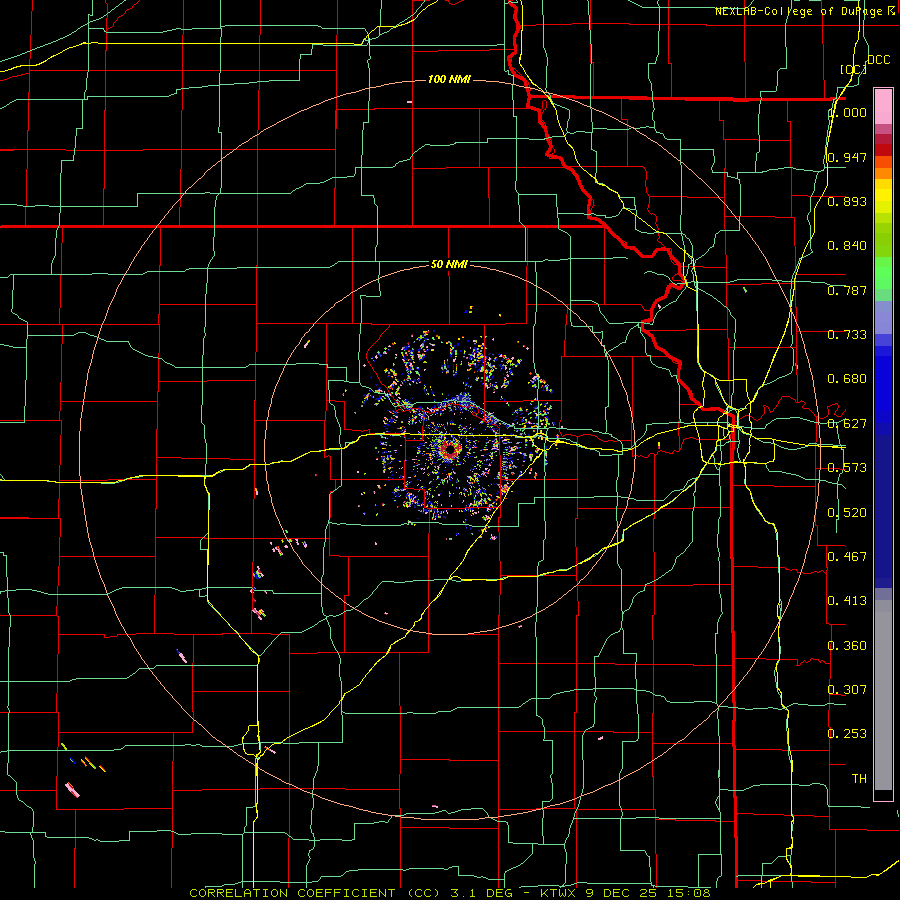Click the TH label at the scale bottom
This screenshot has height=900, width=900.
859,778
